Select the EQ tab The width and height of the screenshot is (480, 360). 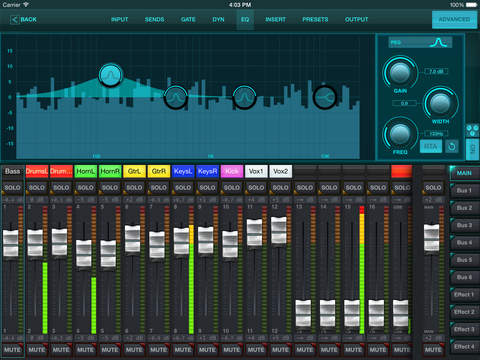(x=245, y=20)
